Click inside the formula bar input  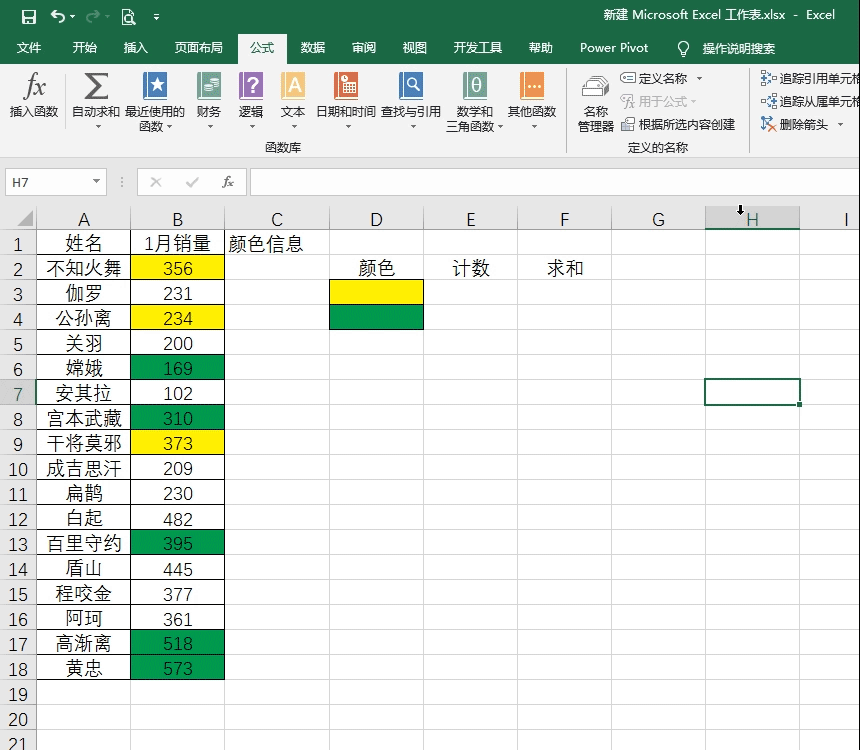pyautogui.click(x=554, y=182)
